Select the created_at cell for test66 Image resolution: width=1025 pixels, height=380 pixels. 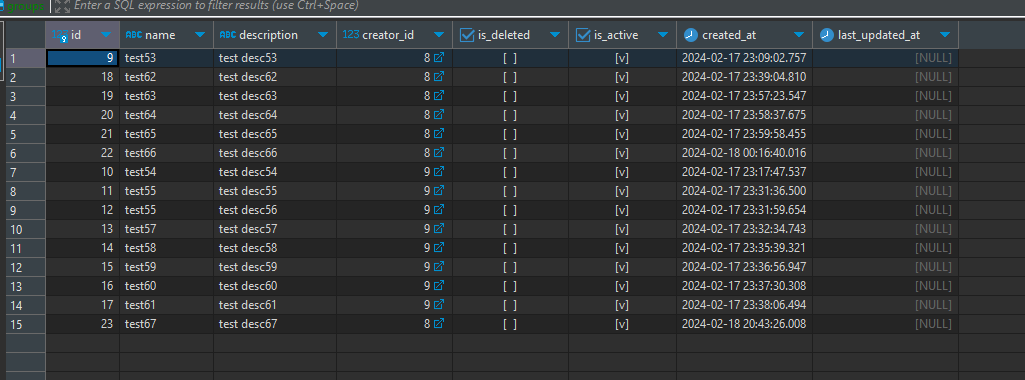coord(745,153)
